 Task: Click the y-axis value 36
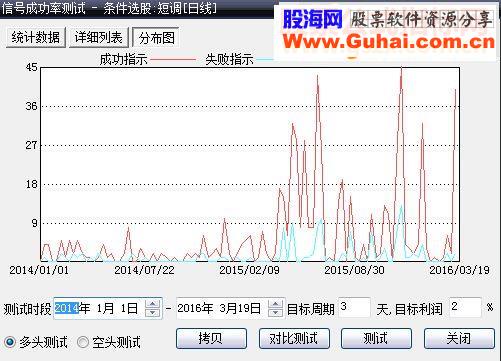[x=32, y=106]
